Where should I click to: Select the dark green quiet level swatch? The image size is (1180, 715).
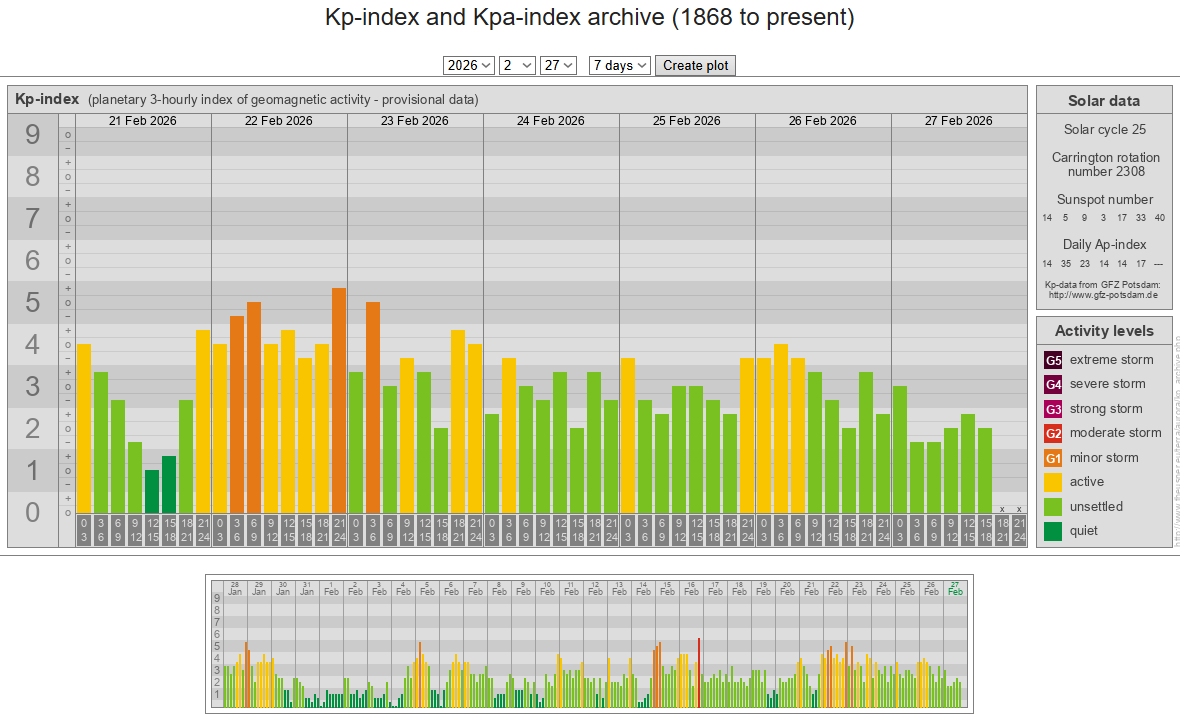tap(1053, 531)
